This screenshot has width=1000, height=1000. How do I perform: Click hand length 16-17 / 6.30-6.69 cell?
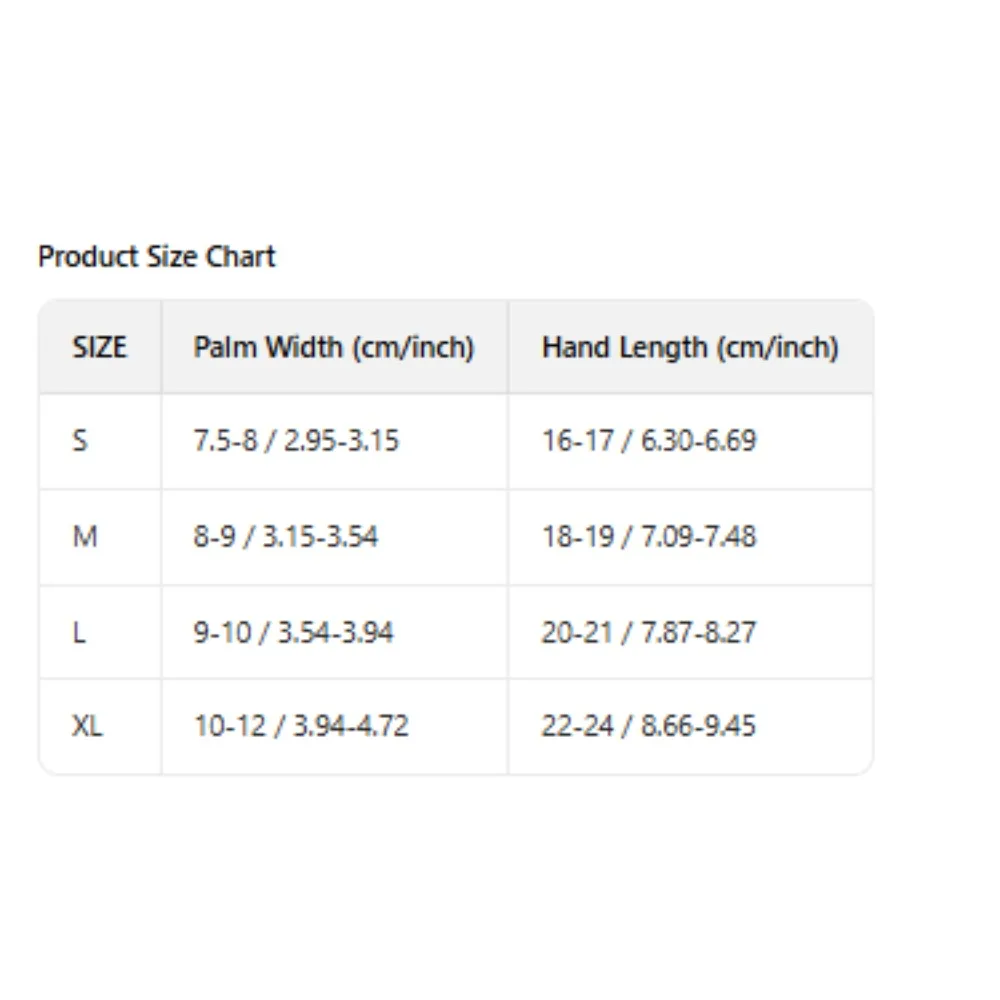click(x=649, y=440)
